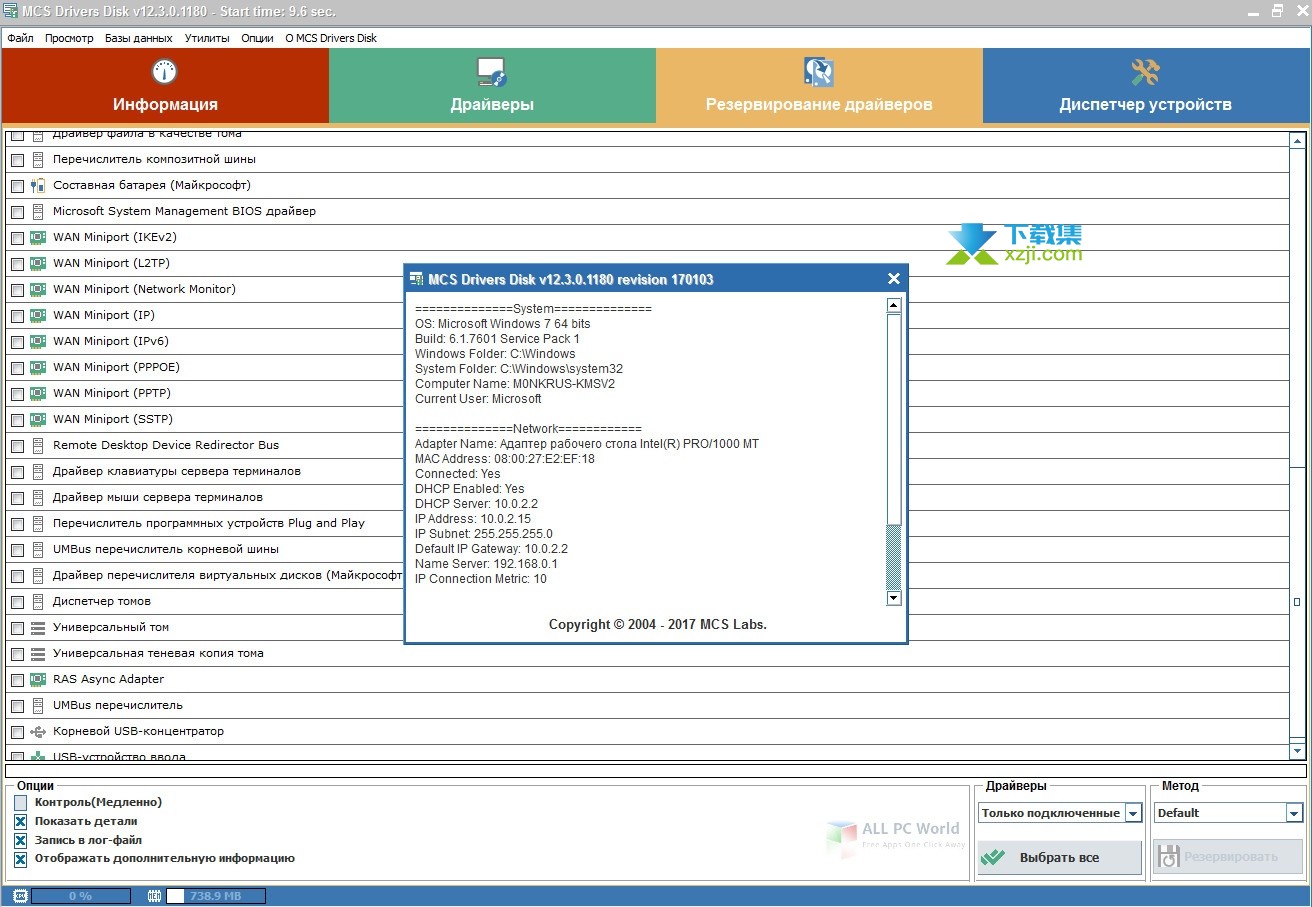
Task: Toggle Запись в лог-файл option
Action: pyautogui.click(x=21, y=840)
